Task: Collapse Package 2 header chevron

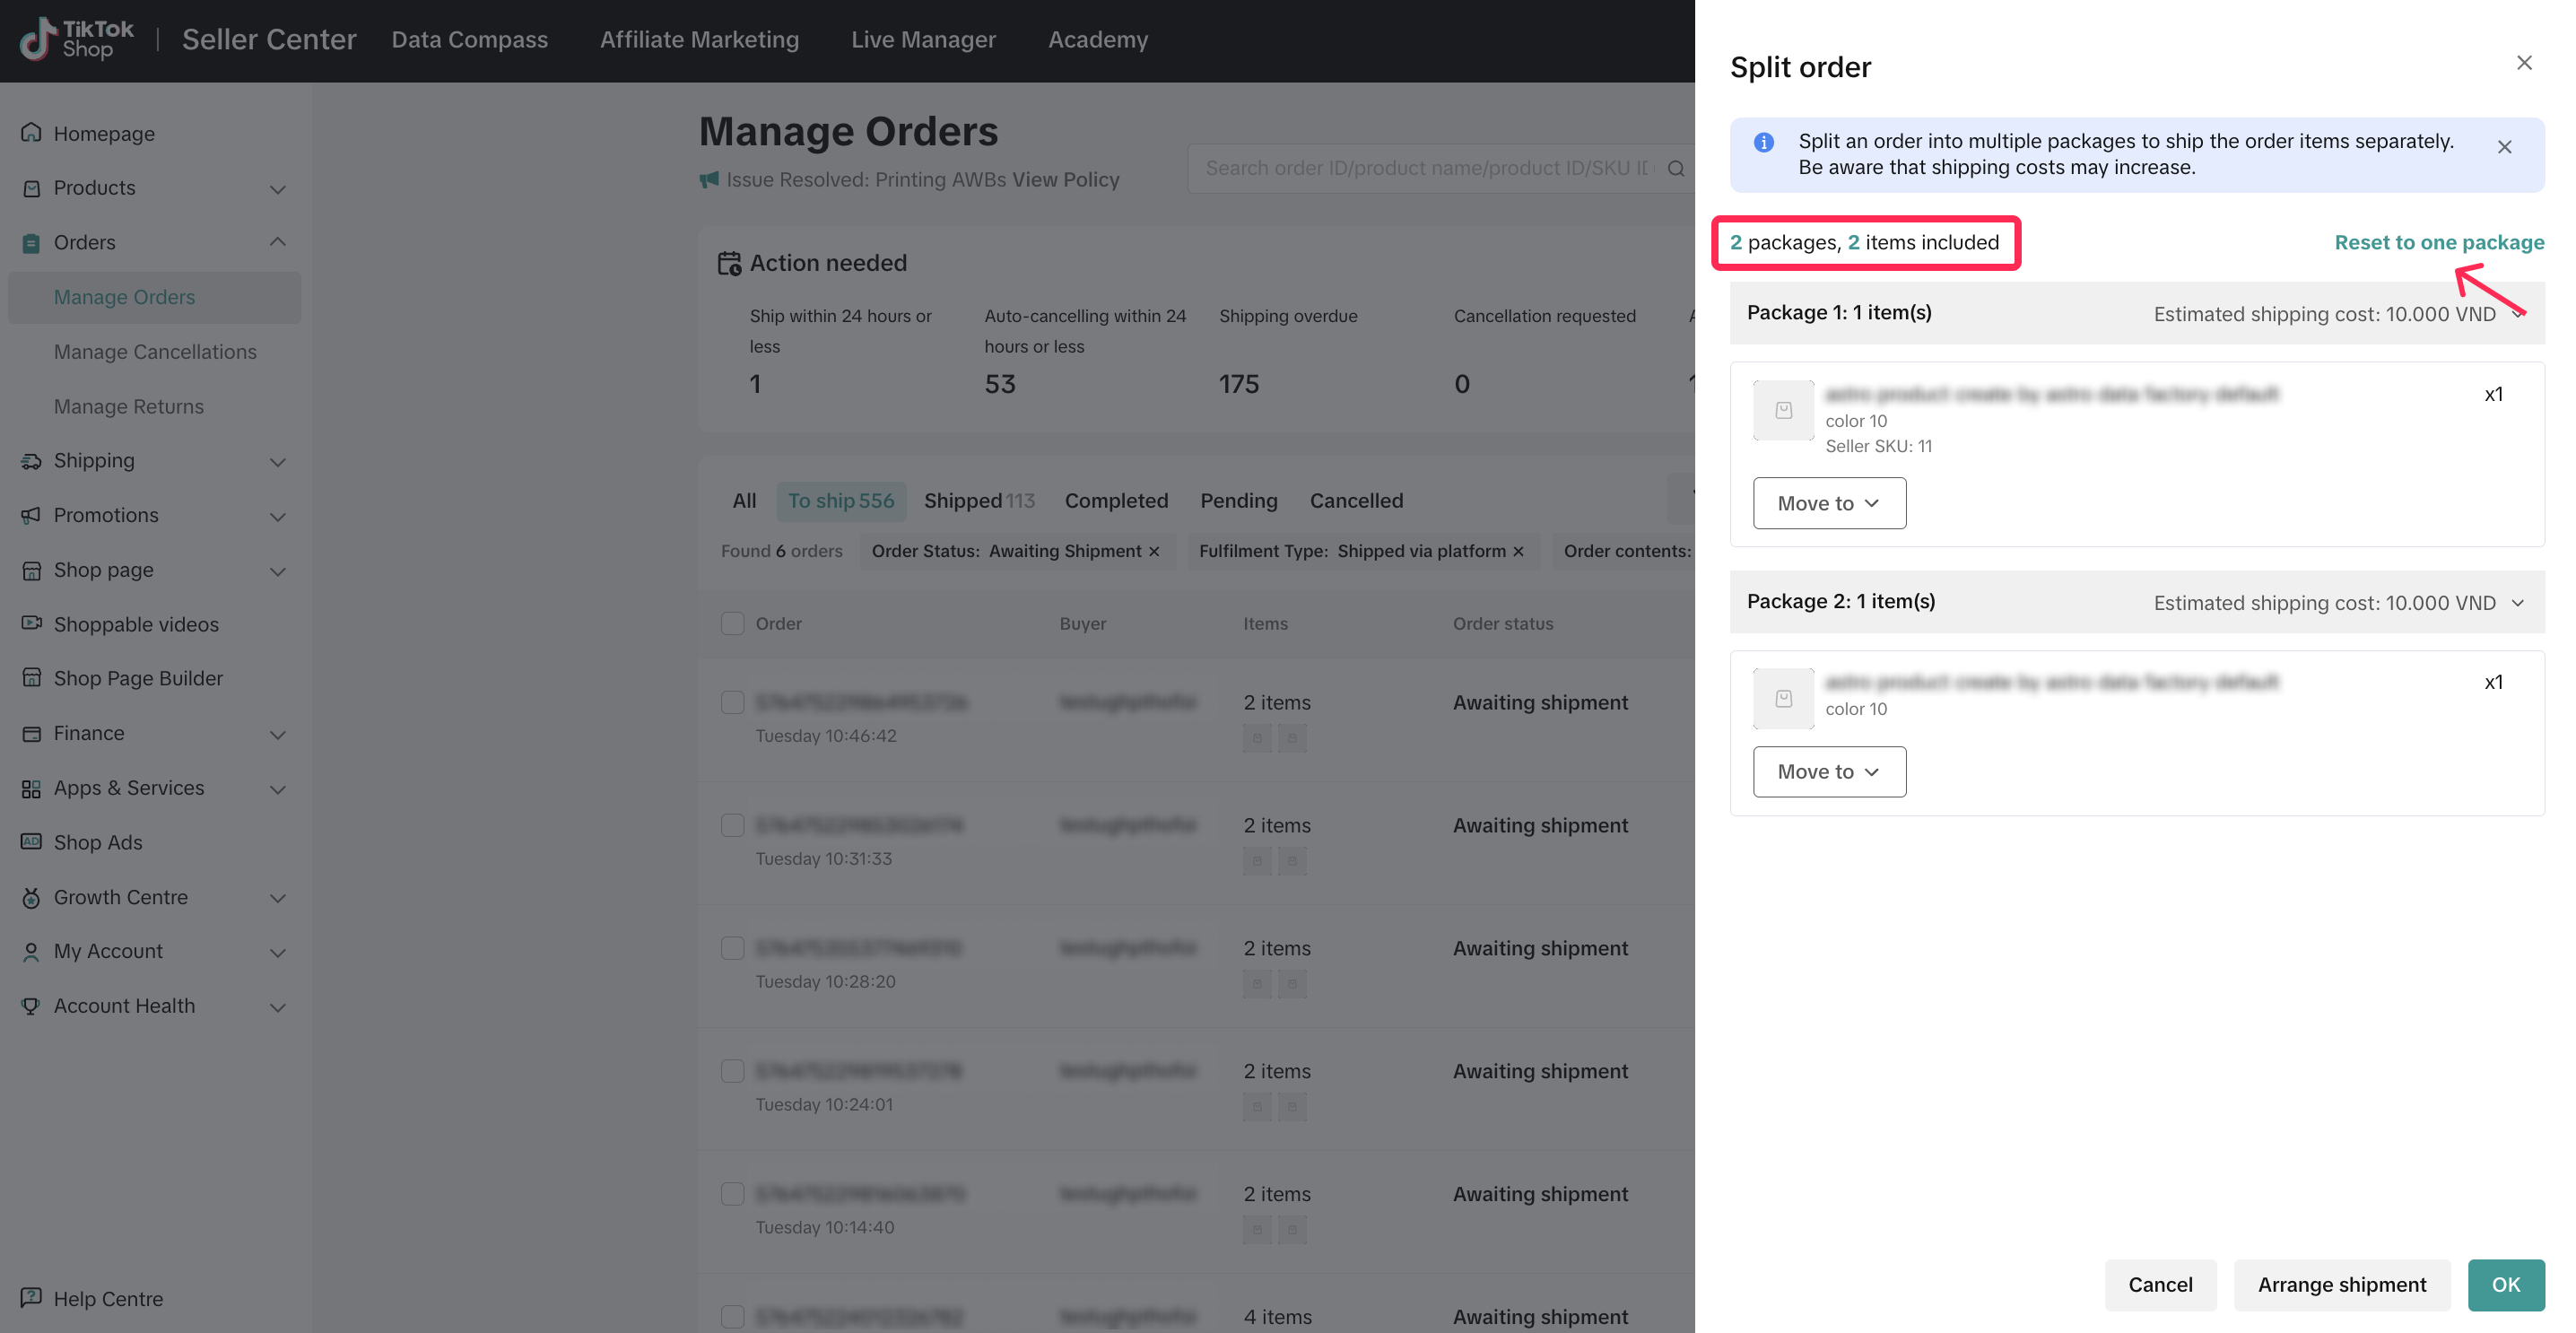Action: (x=2517, y=603)
